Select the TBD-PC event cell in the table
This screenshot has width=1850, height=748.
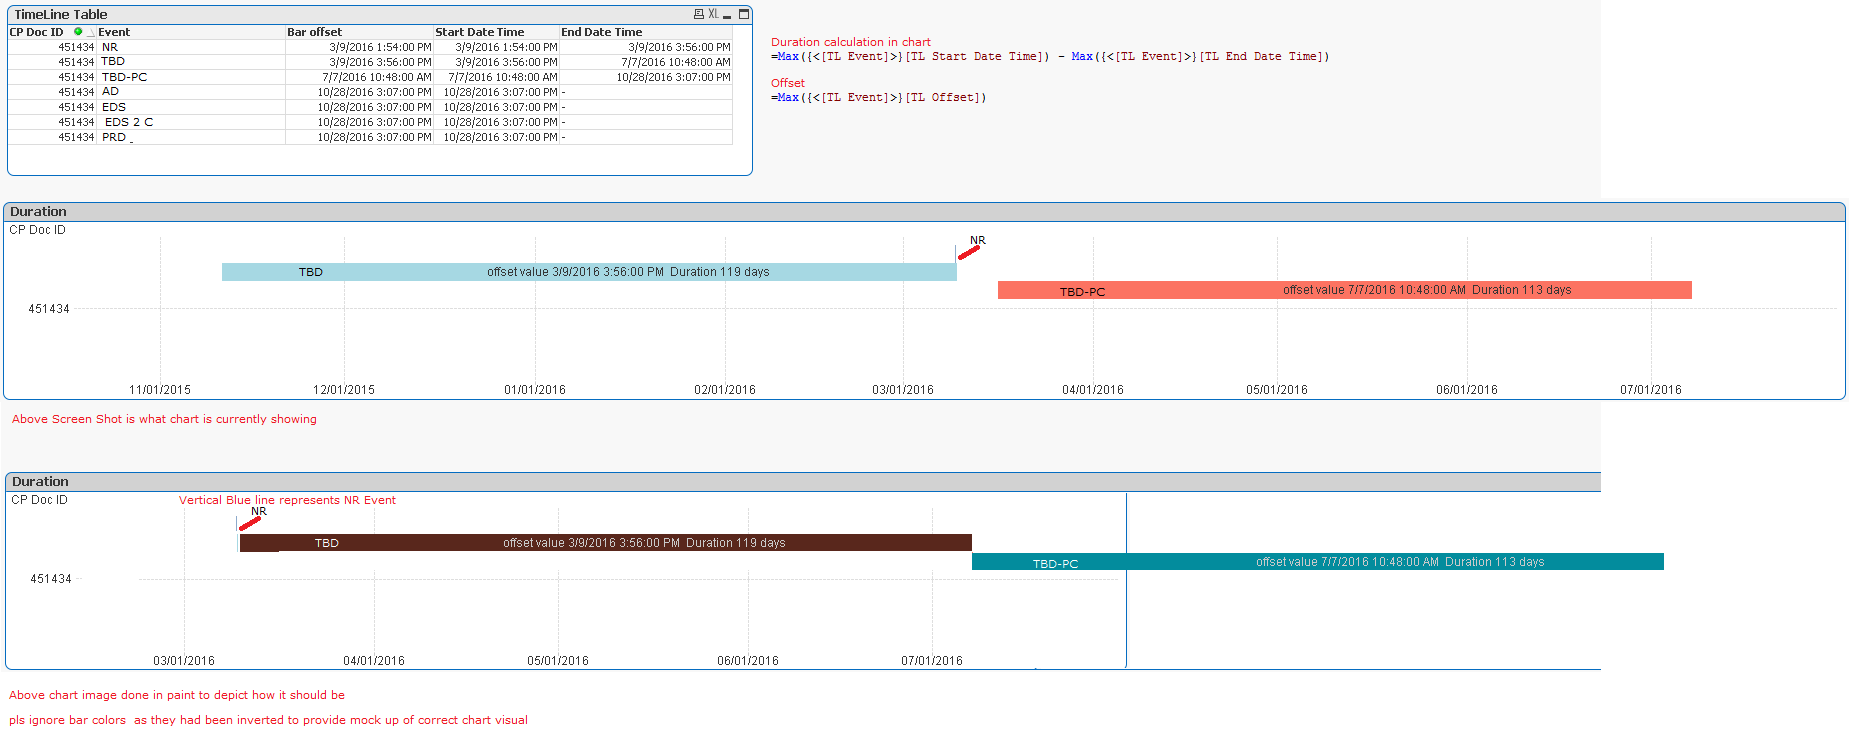(124, 77)
